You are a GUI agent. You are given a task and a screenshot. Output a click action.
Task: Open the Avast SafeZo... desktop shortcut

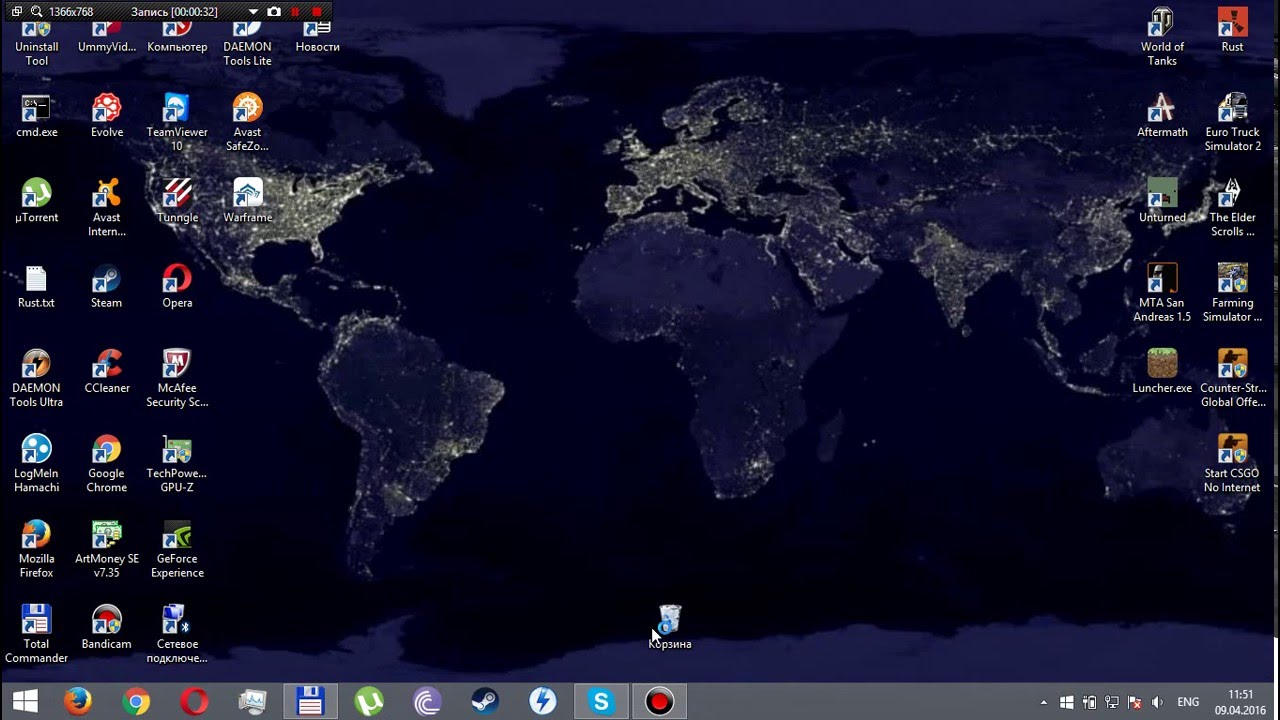tap(247, 123)
